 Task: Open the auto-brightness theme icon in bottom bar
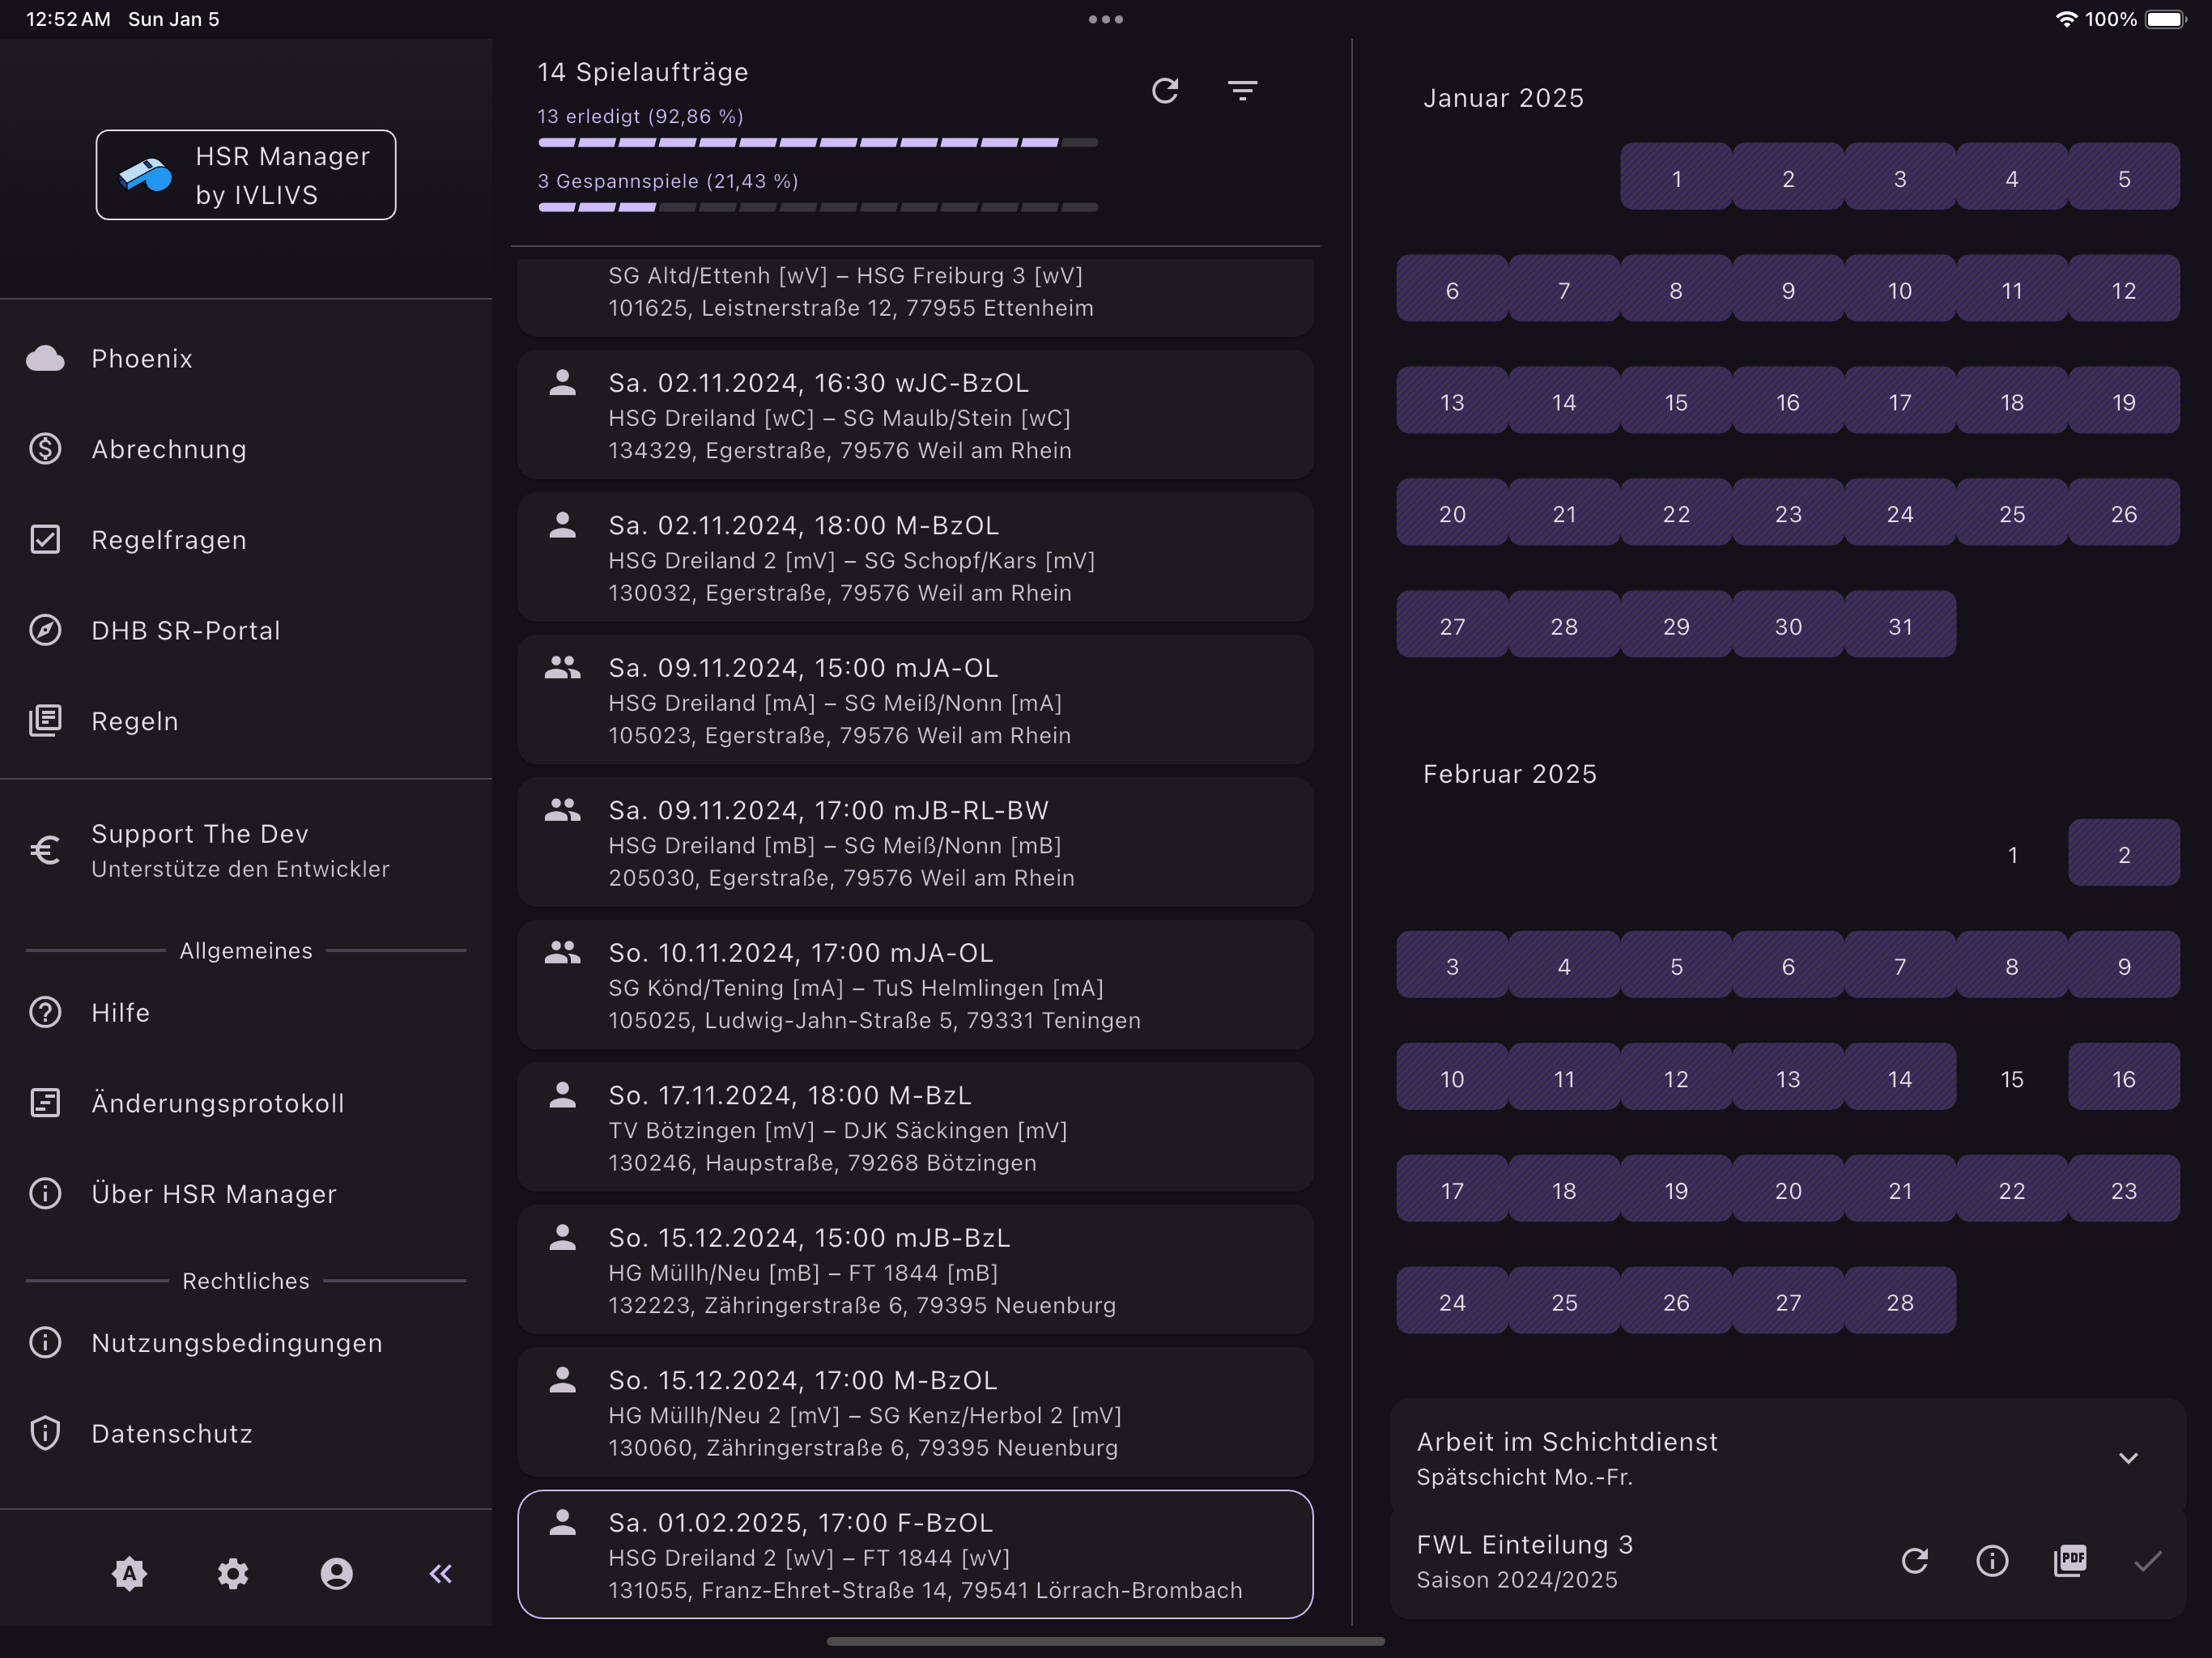point(129,1574)
